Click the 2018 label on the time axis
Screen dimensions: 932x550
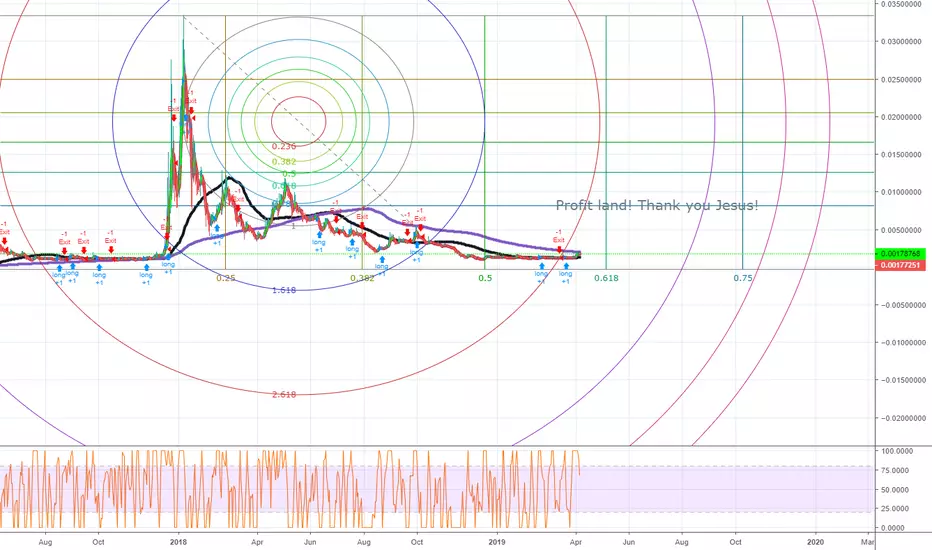178,542
